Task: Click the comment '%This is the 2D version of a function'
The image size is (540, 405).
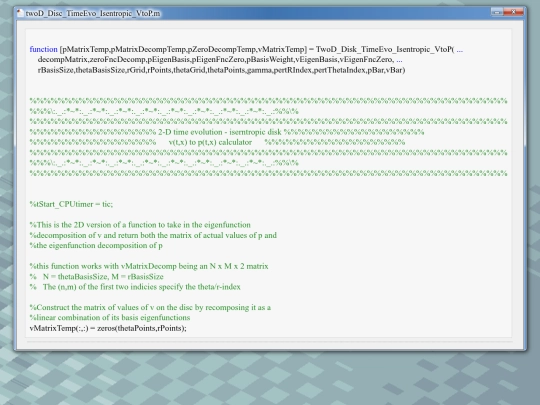Action: click(140, 225)
